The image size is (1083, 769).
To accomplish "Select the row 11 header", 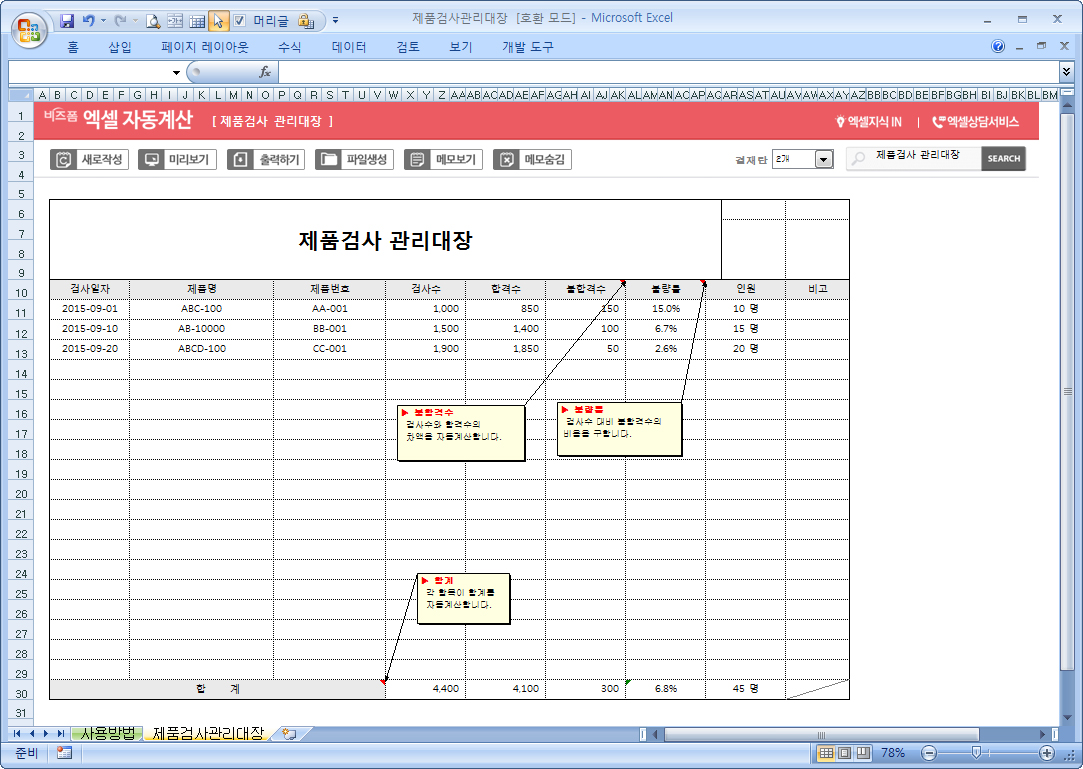I will click(21, 313).
